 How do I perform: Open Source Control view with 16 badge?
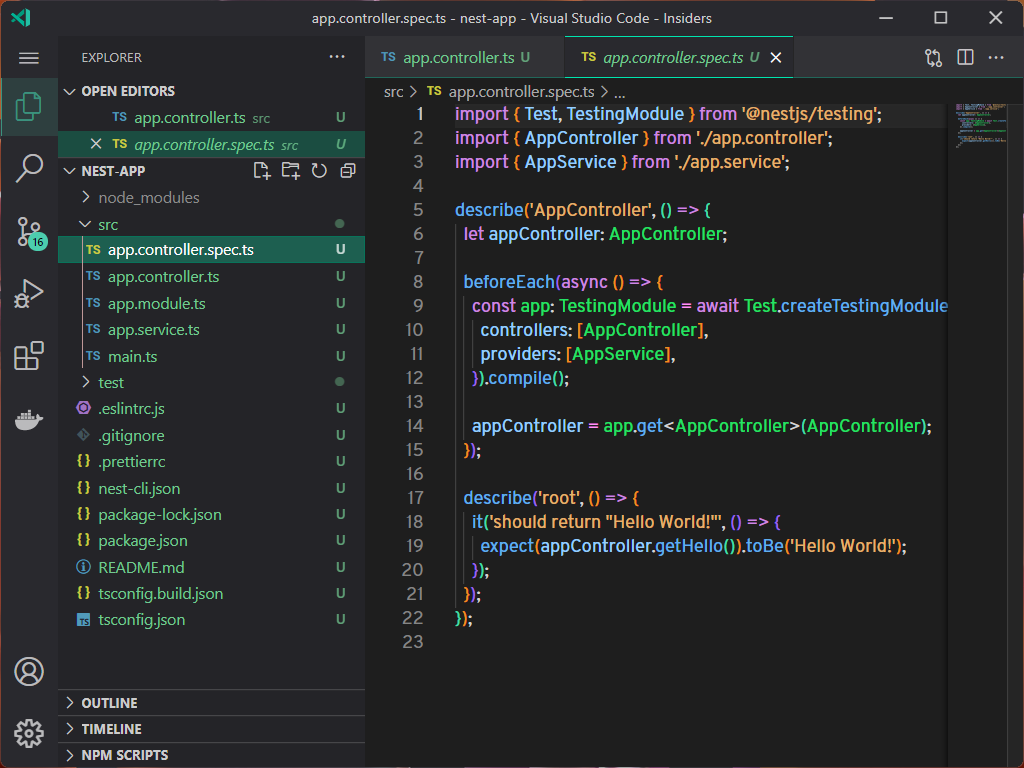click(29, 232)
